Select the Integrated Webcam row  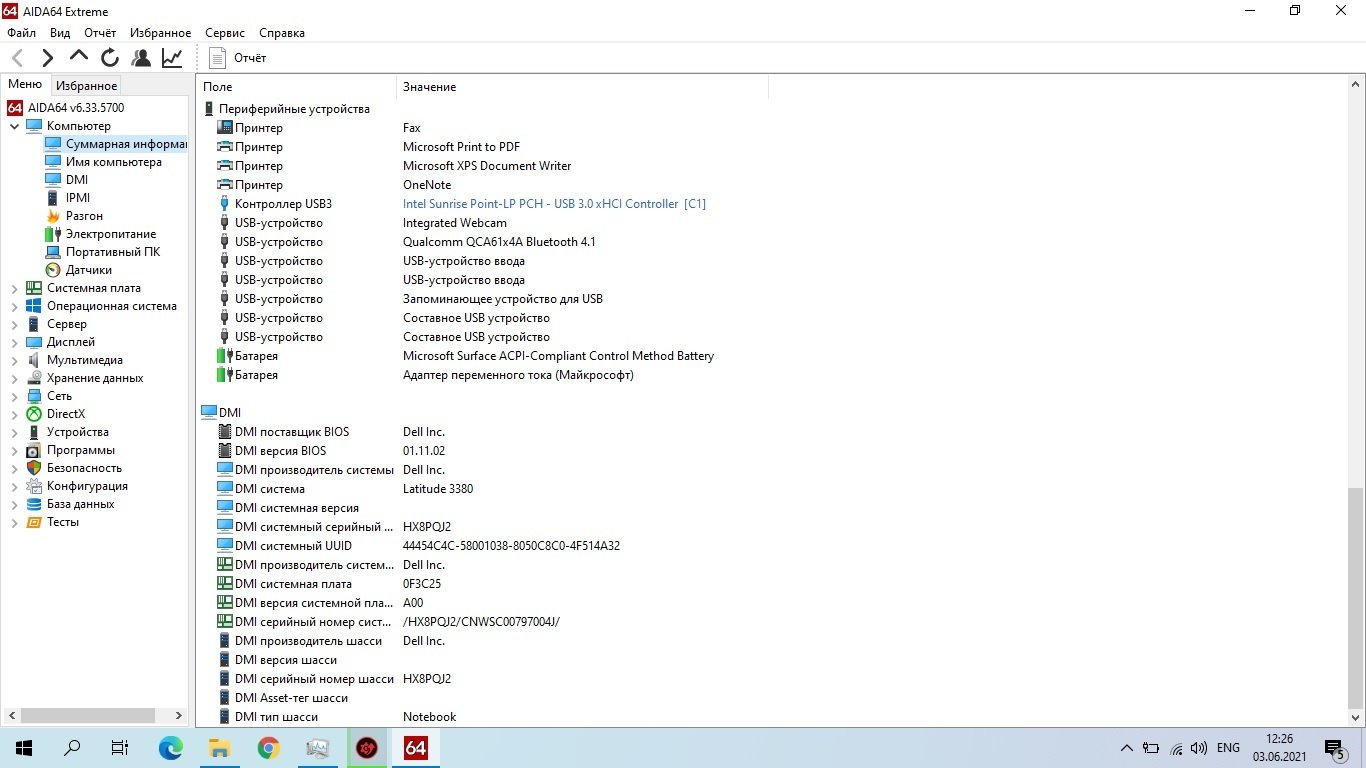455,223
